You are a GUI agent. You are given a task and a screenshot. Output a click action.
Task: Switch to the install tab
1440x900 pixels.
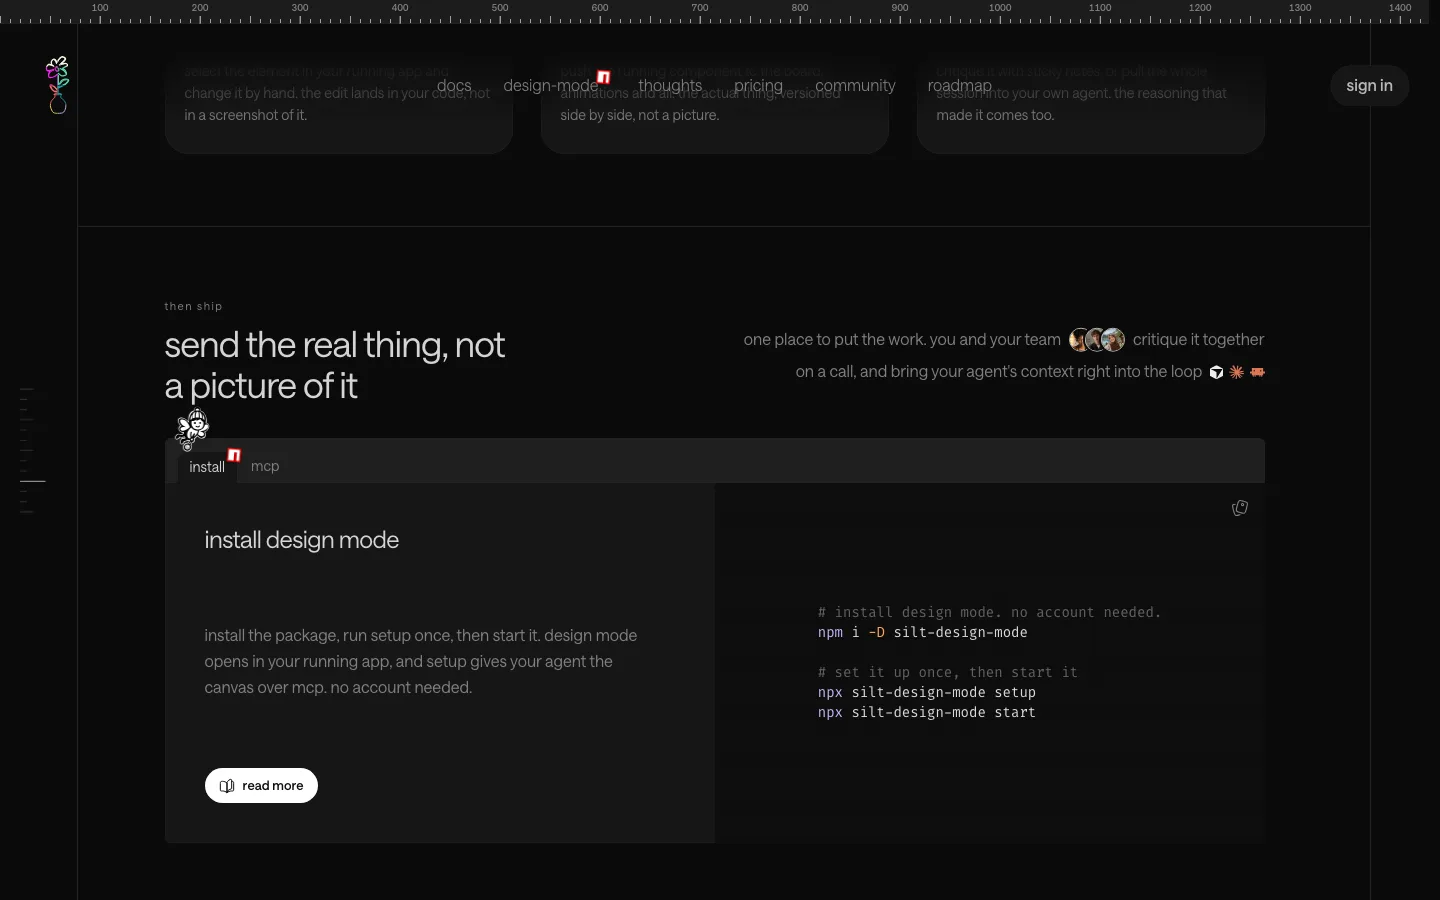pyautogui.click(x=207, y=467)
